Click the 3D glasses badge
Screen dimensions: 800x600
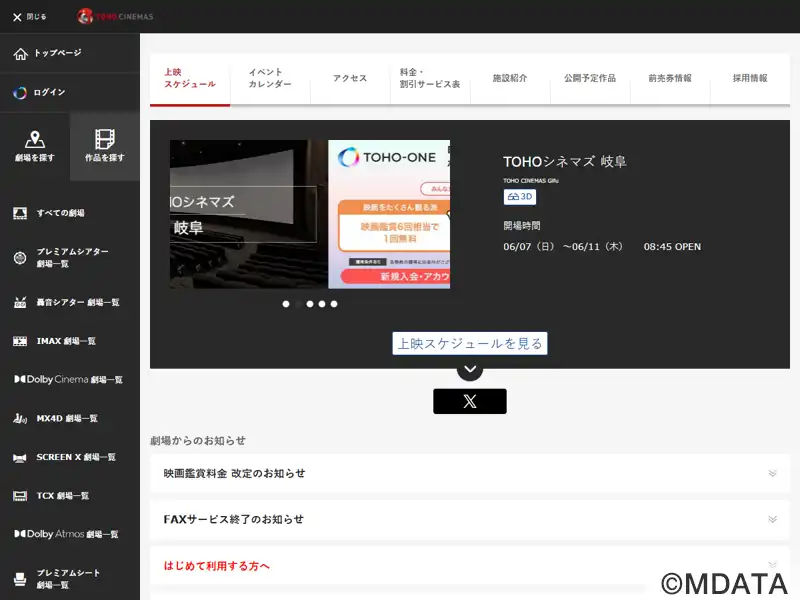520,197
